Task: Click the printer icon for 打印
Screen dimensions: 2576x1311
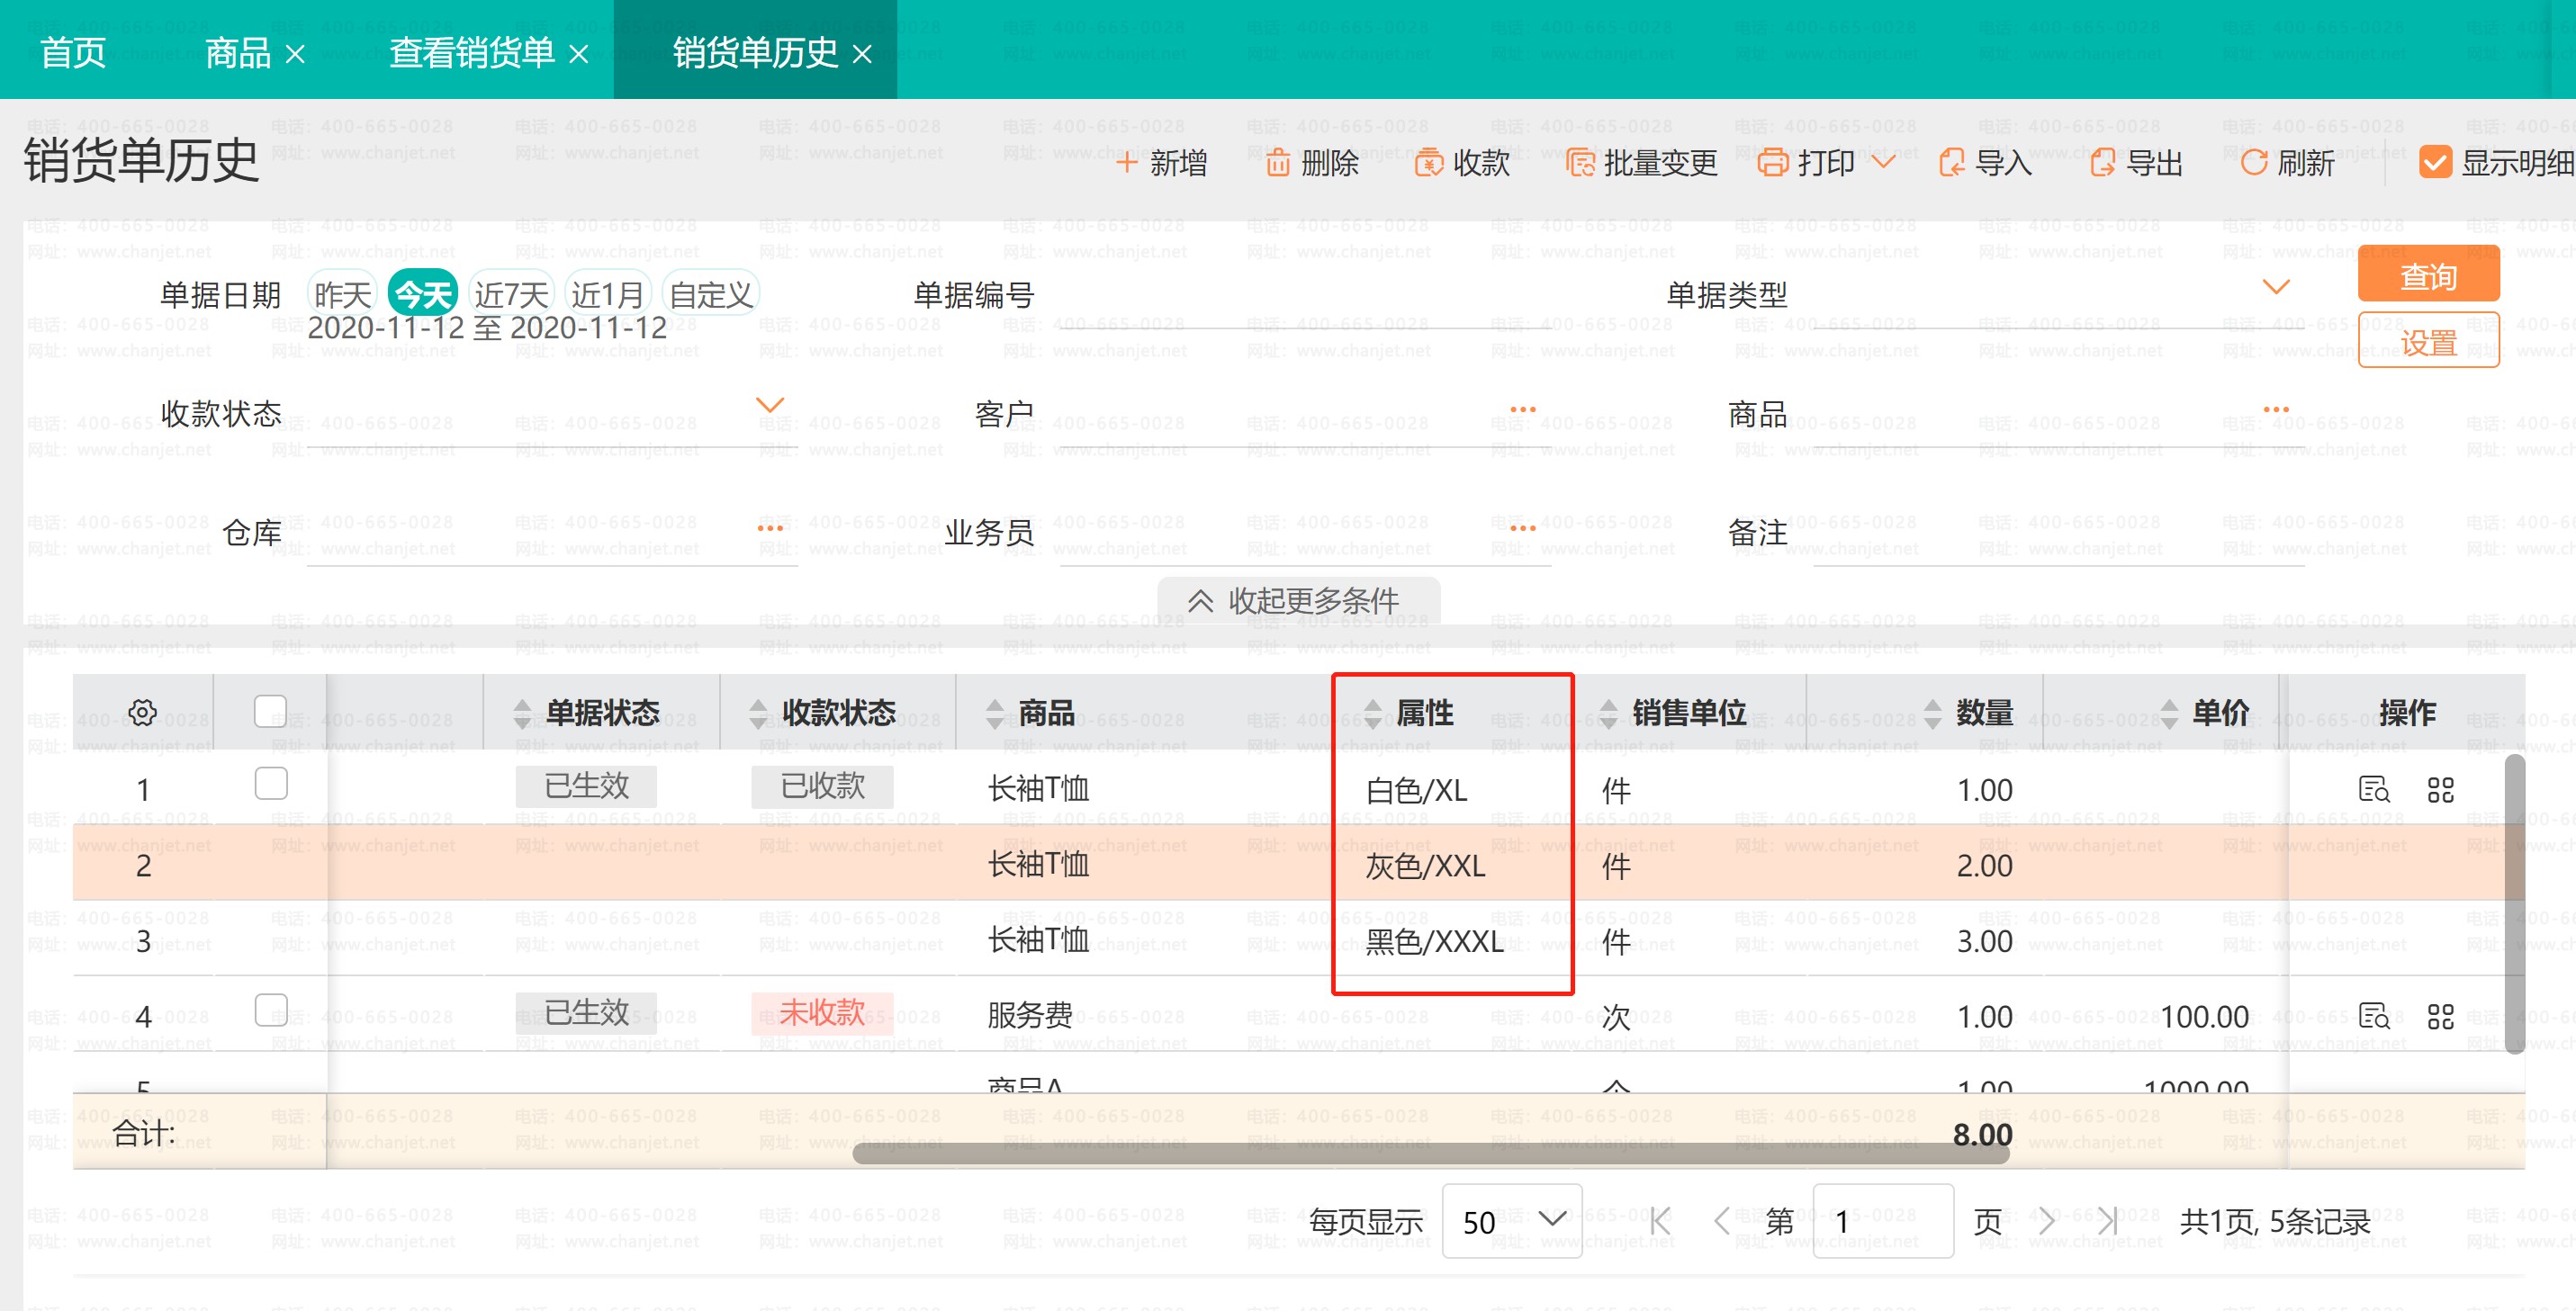Action: (1772, 163)
